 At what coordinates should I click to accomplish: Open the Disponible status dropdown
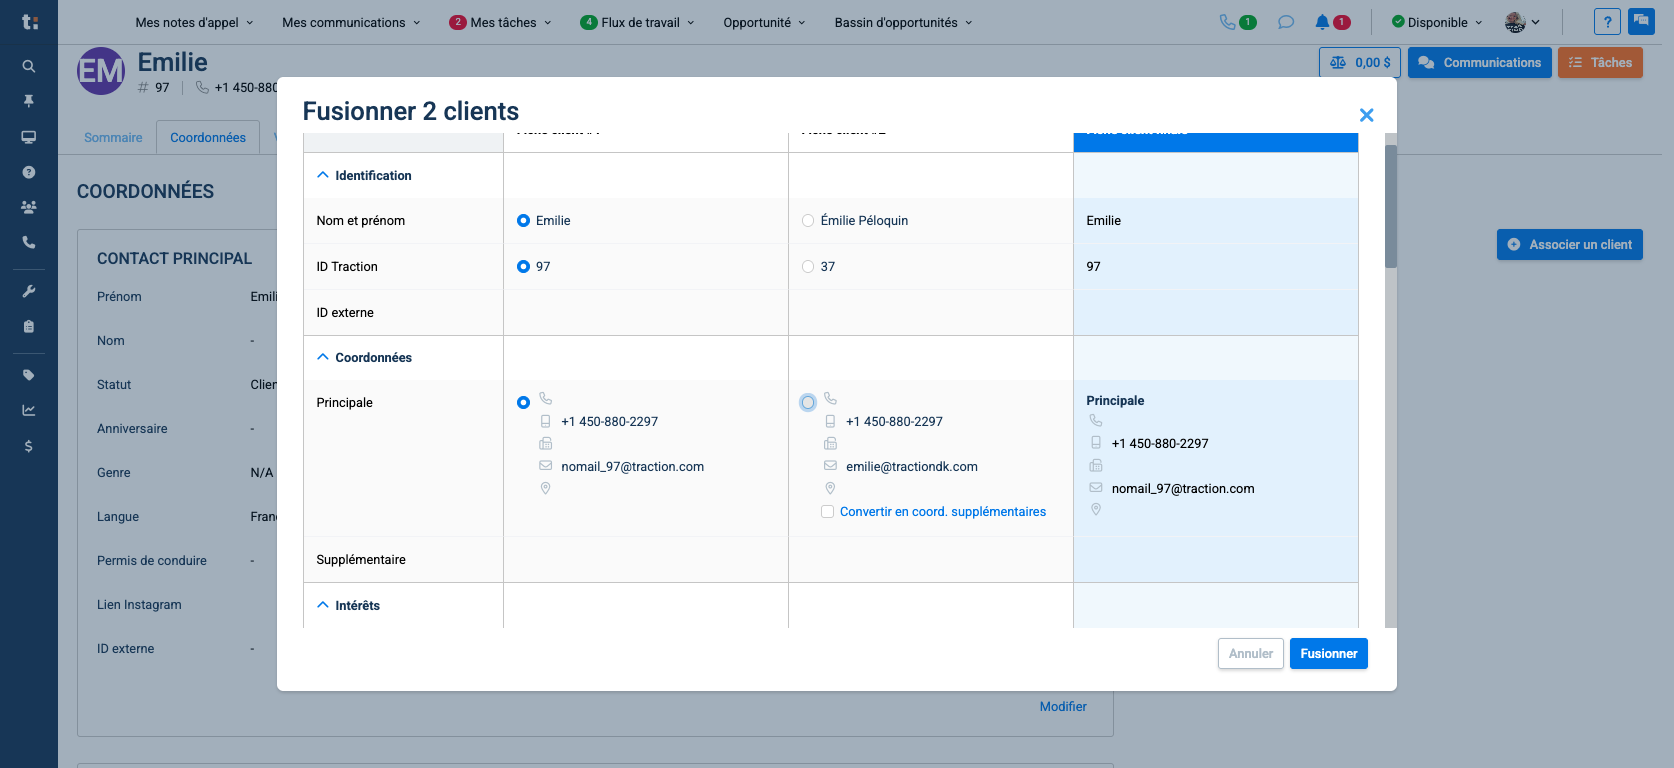[1437, 22]
